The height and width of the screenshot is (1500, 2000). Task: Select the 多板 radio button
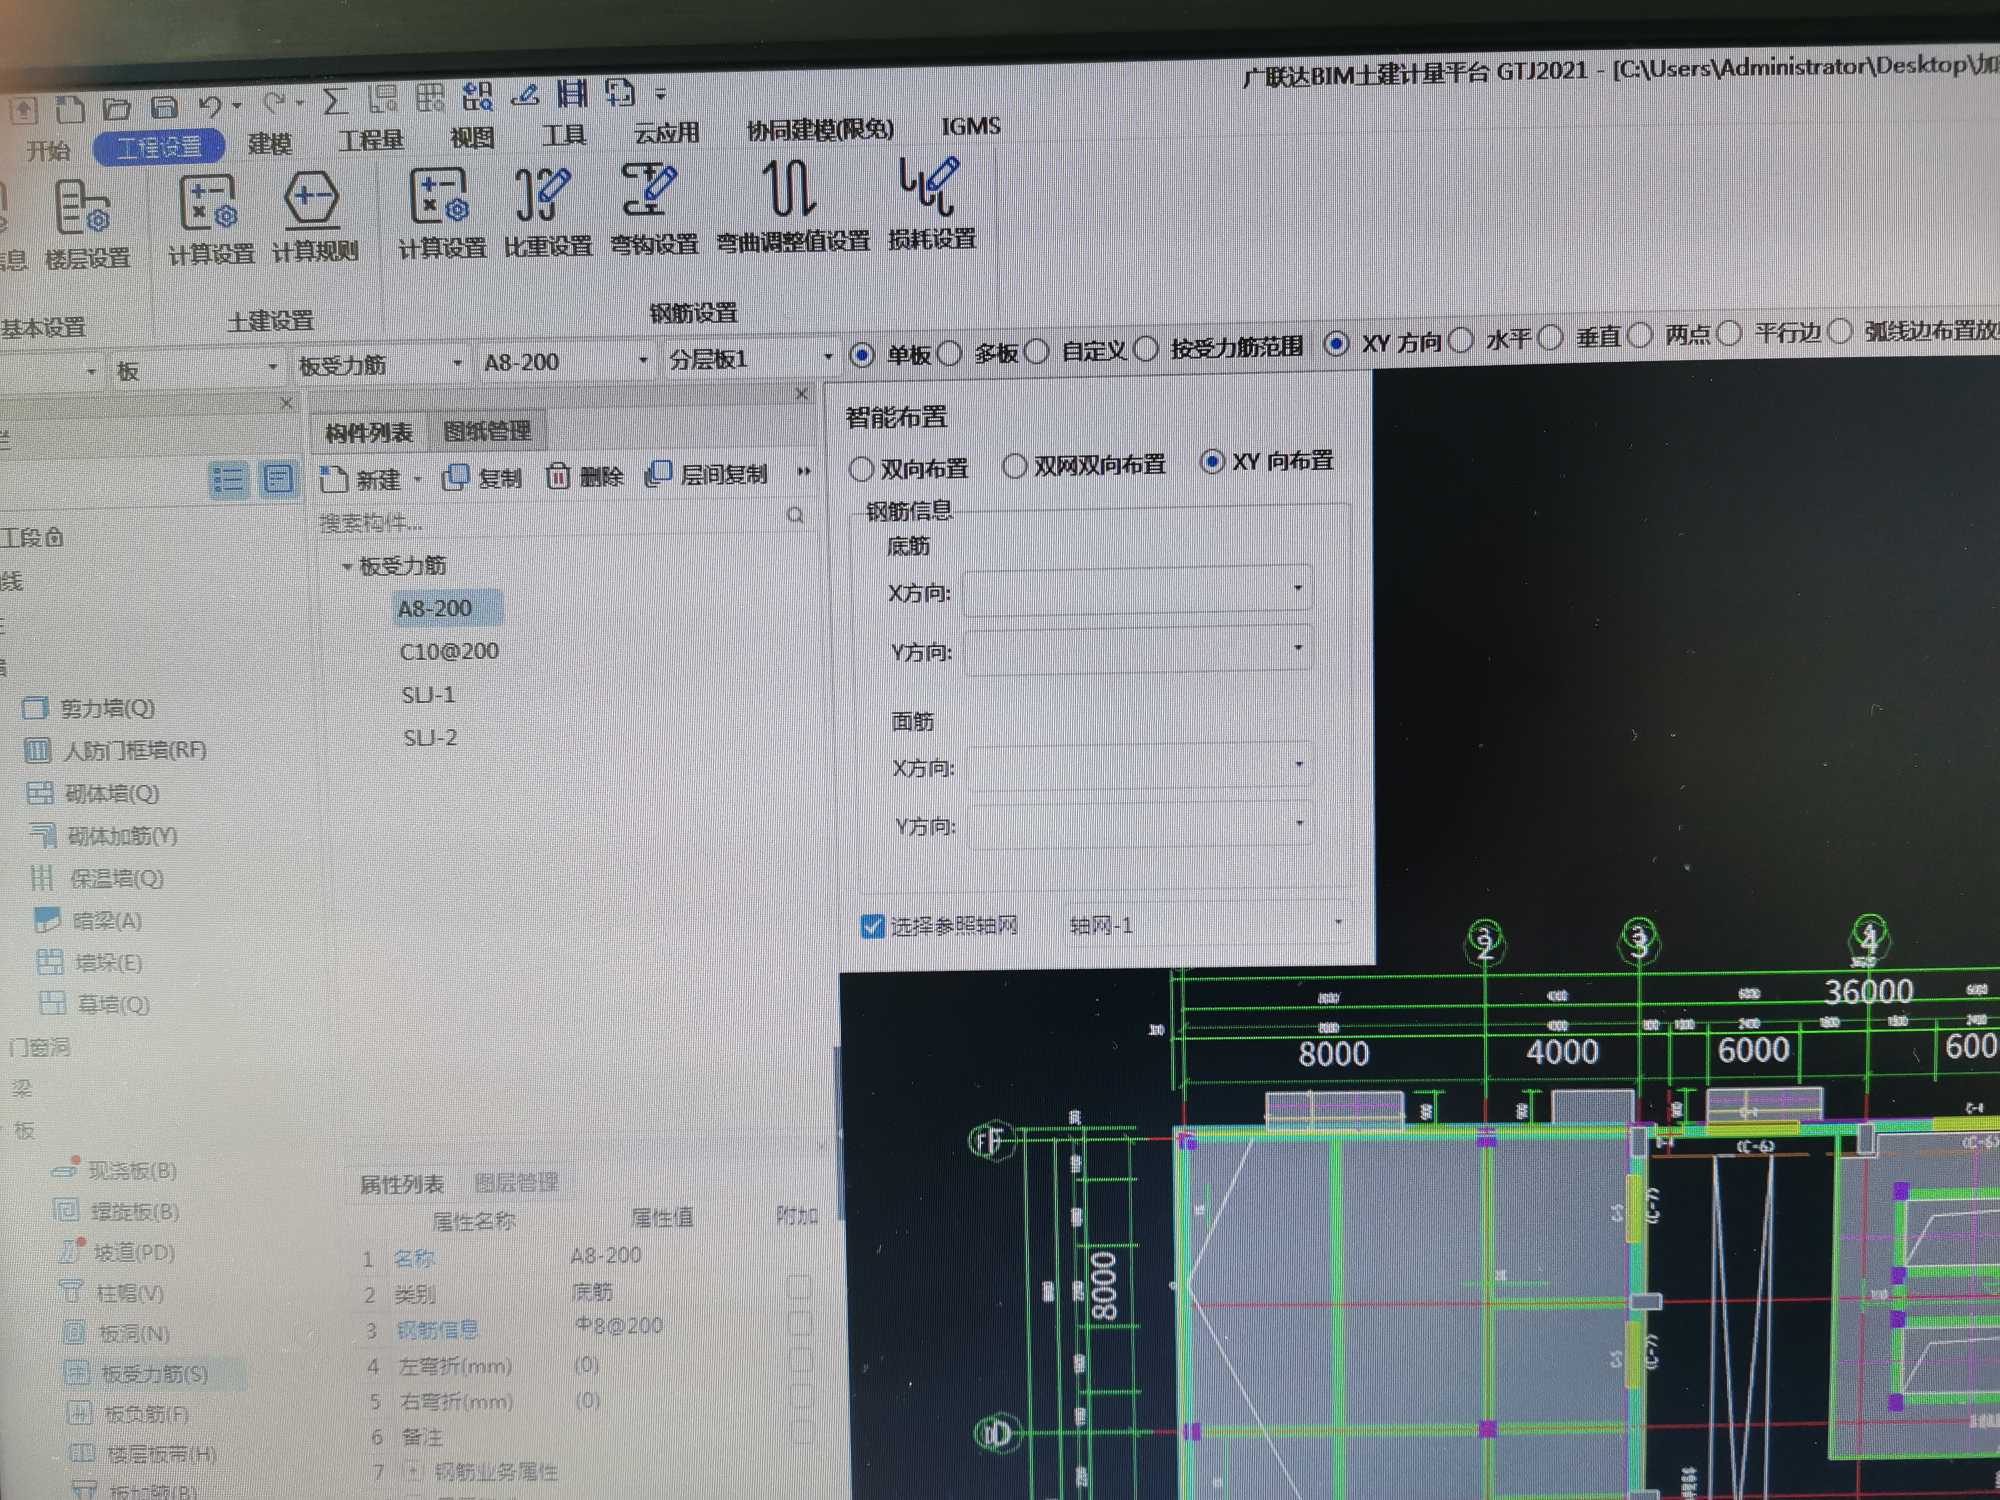pos(950,353)
